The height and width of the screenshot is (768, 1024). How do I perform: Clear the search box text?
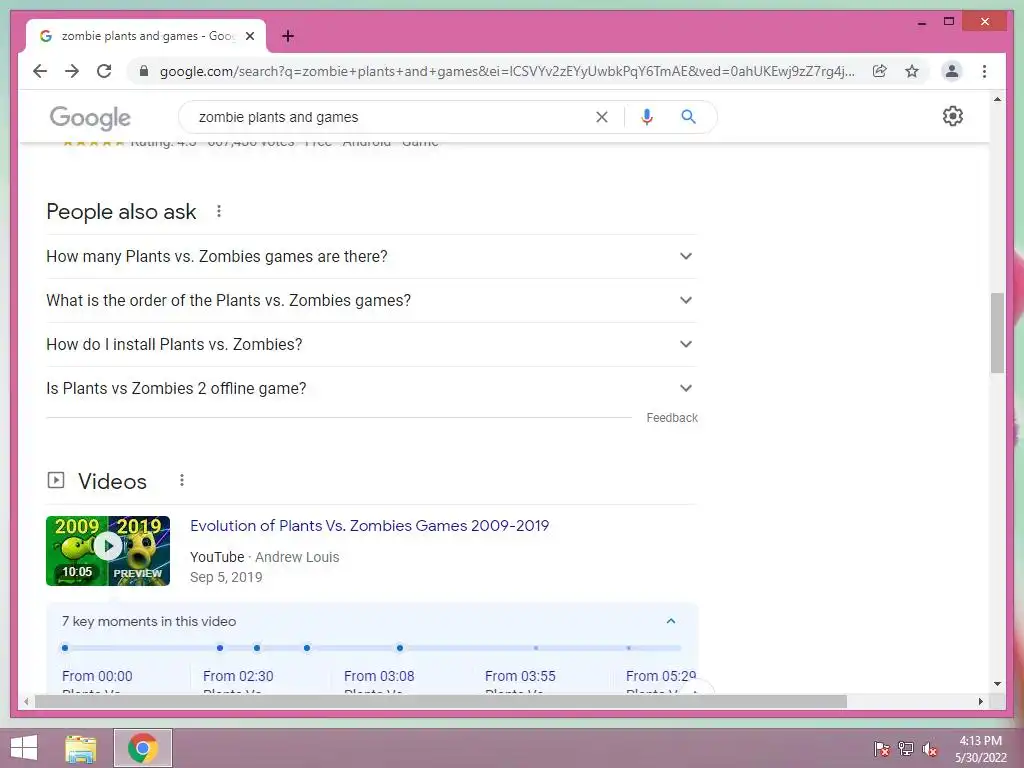pyautogui.click(x=601, y=117)
